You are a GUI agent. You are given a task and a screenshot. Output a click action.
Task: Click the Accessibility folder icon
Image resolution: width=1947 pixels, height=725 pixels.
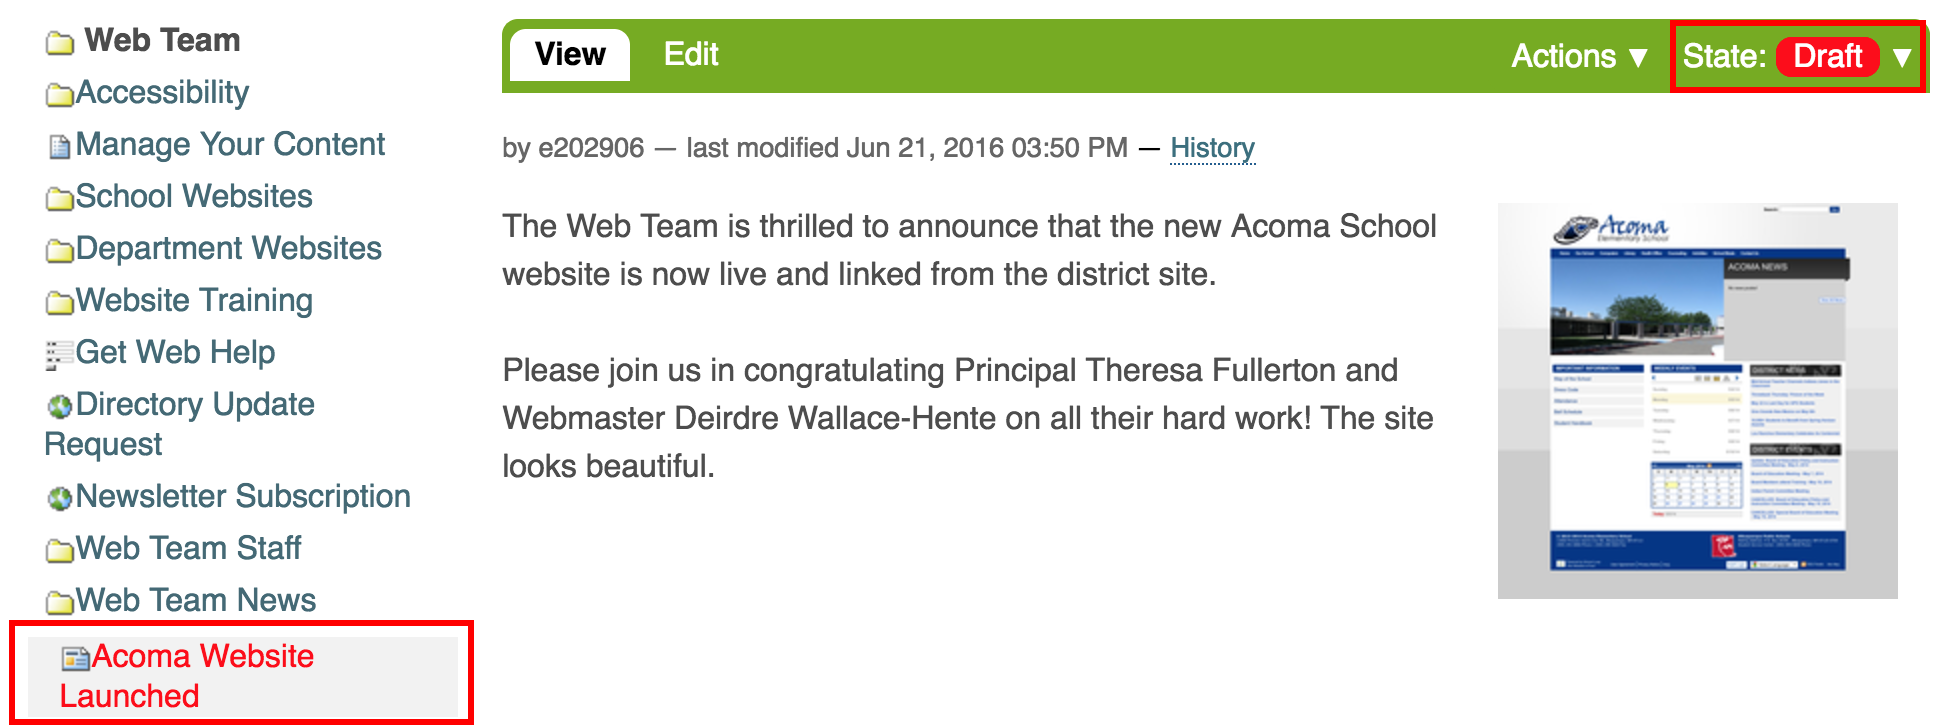coord(60,95)
